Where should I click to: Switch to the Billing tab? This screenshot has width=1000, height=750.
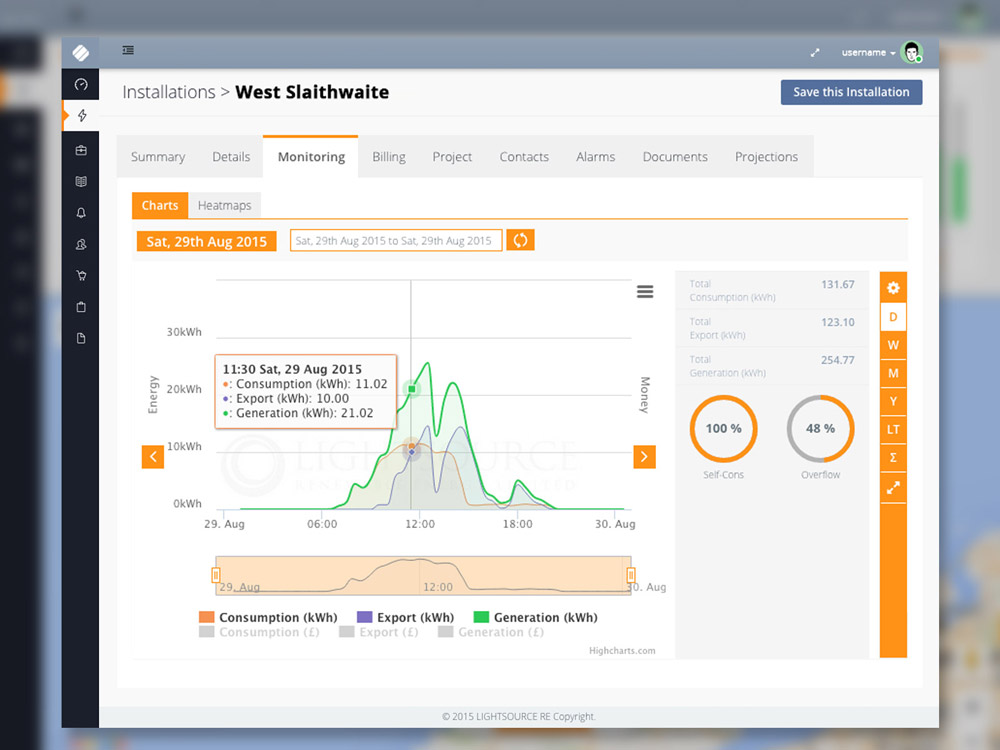(389, 157)
